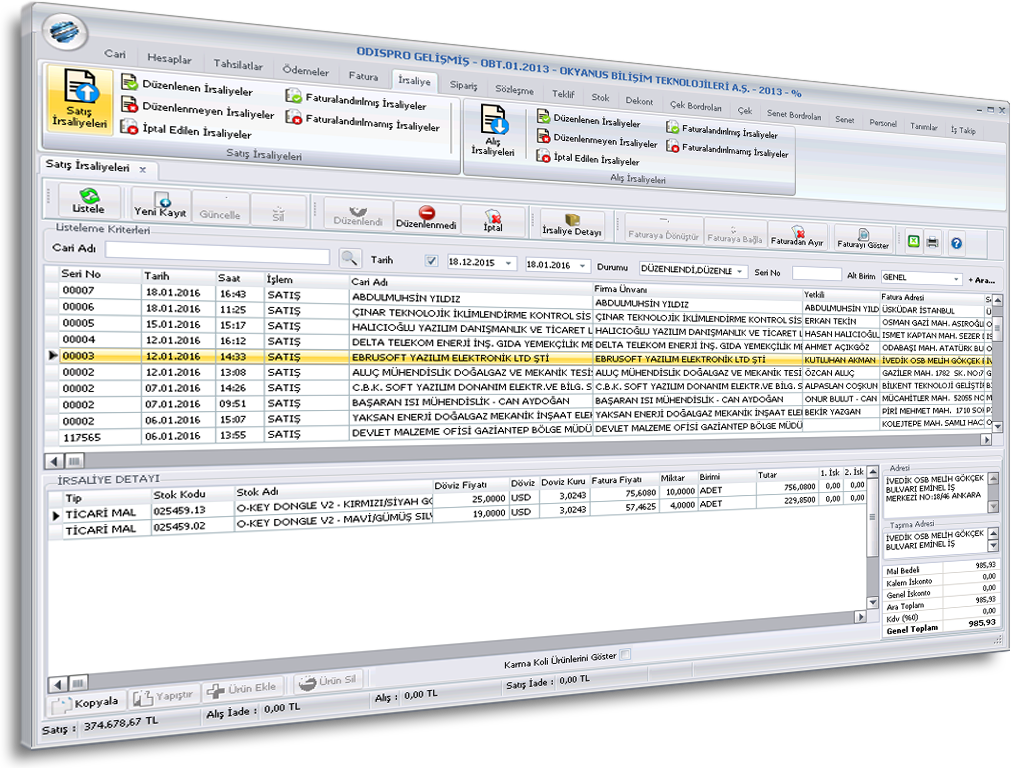Click the Güncelle toolbar button
Screen dimensions: 1024x768
[220, 208]
